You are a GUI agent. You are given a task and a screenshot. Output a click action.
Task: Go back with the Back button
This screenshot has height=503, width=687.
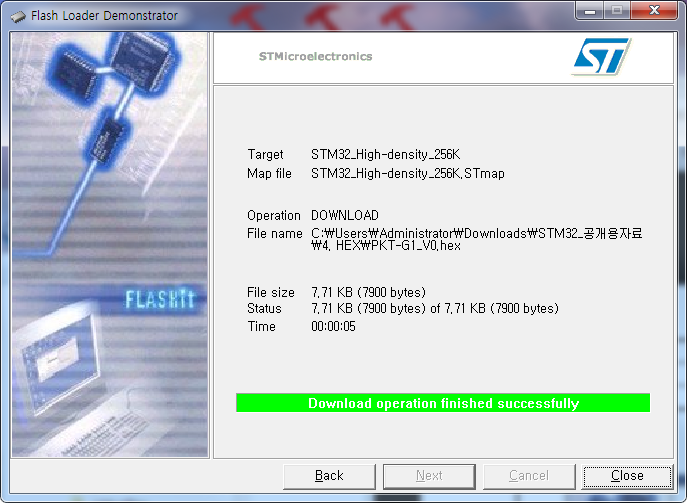coord(329,476)
